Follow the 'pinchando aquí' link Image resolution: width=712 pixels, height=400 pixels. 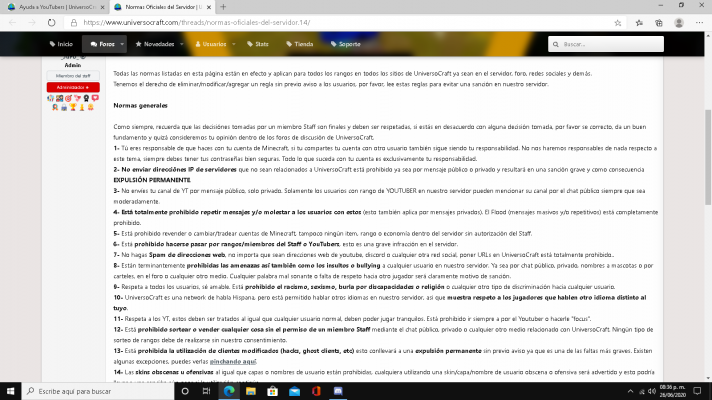pos(233,361)
